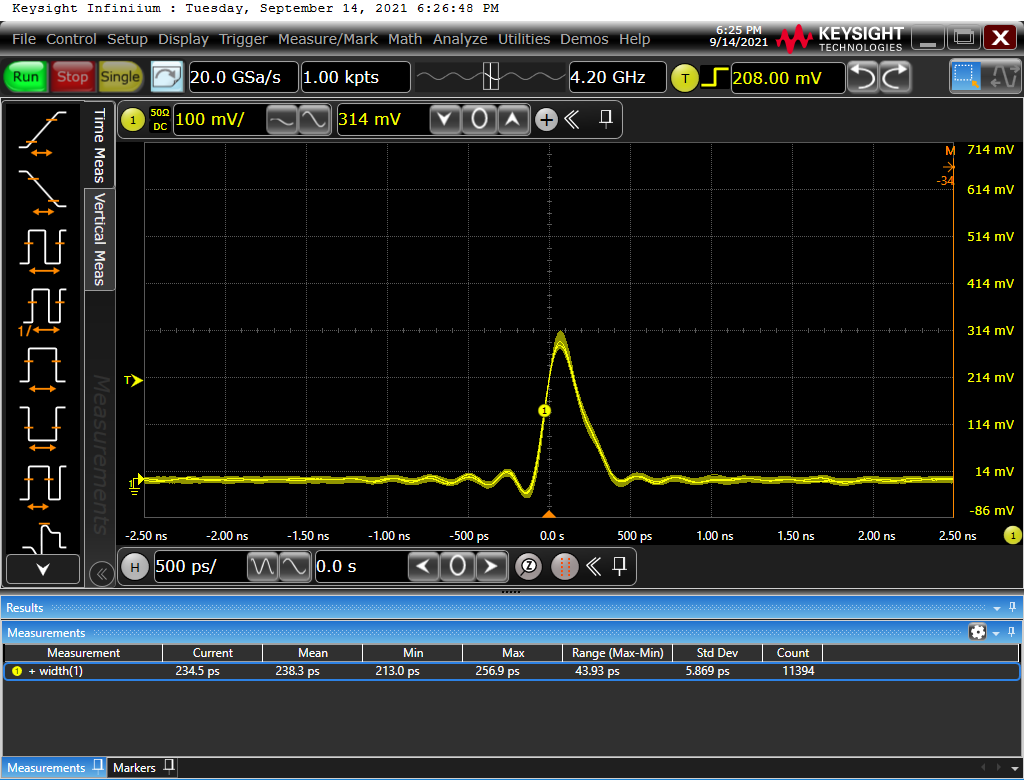Image resolution: width=1024 pixels, height=780 pixels.
Task: Click the horizontal zoom icon
Action: coord(529,567)
